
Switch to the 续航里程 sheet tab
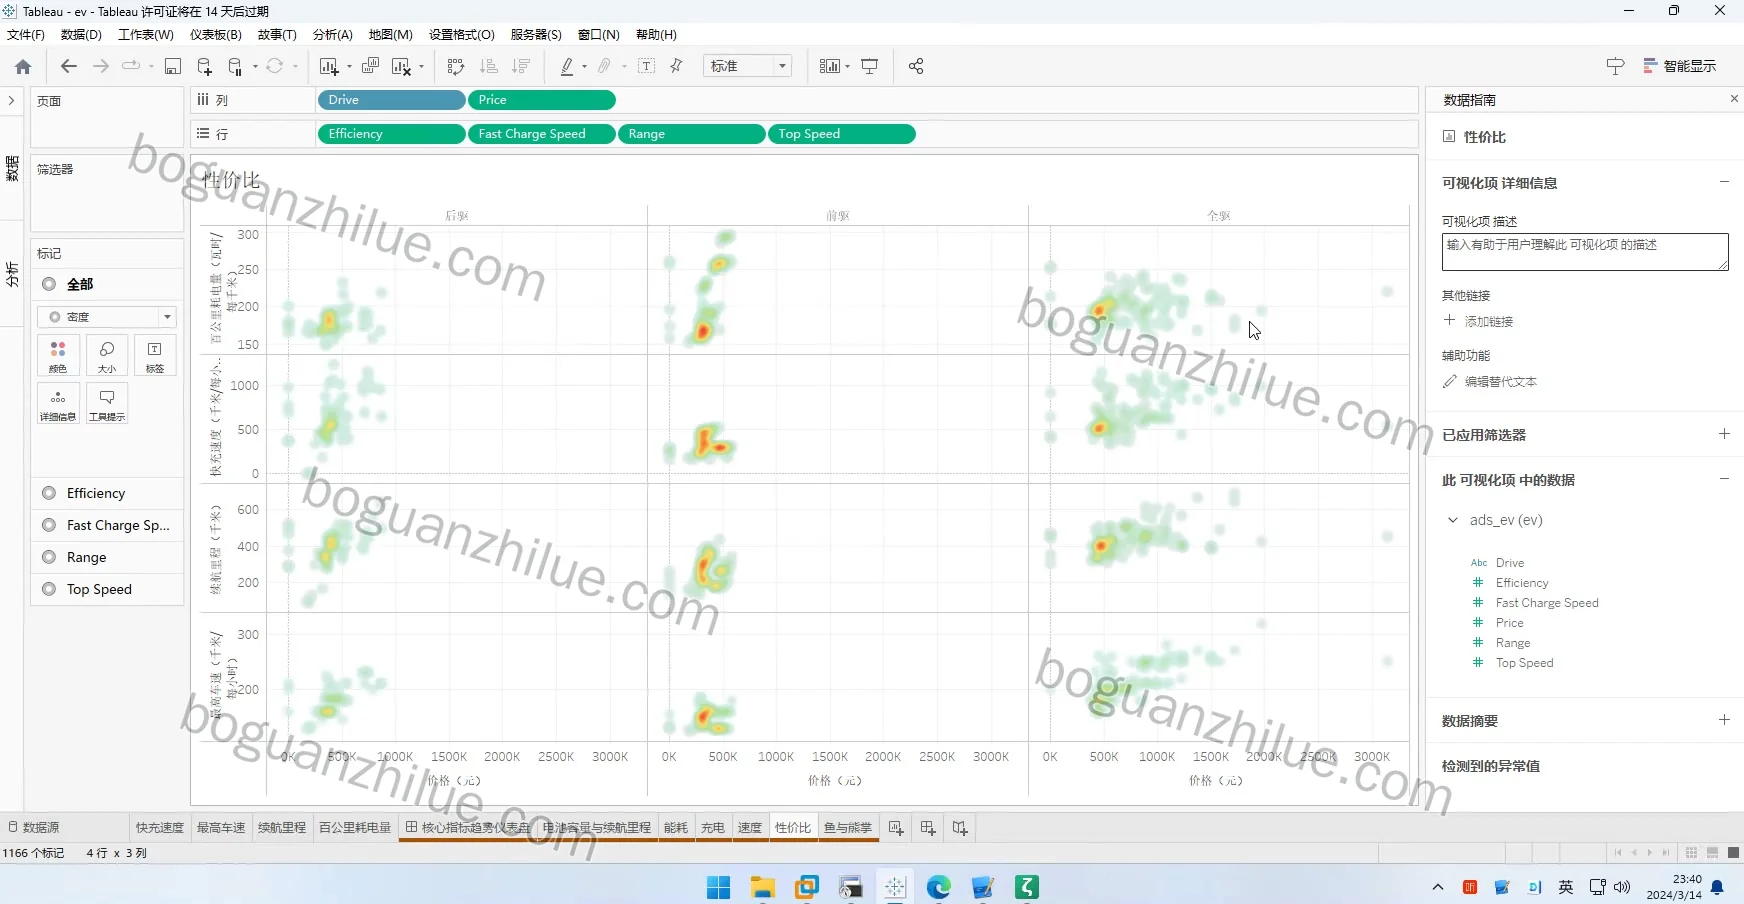click(282, 828)
